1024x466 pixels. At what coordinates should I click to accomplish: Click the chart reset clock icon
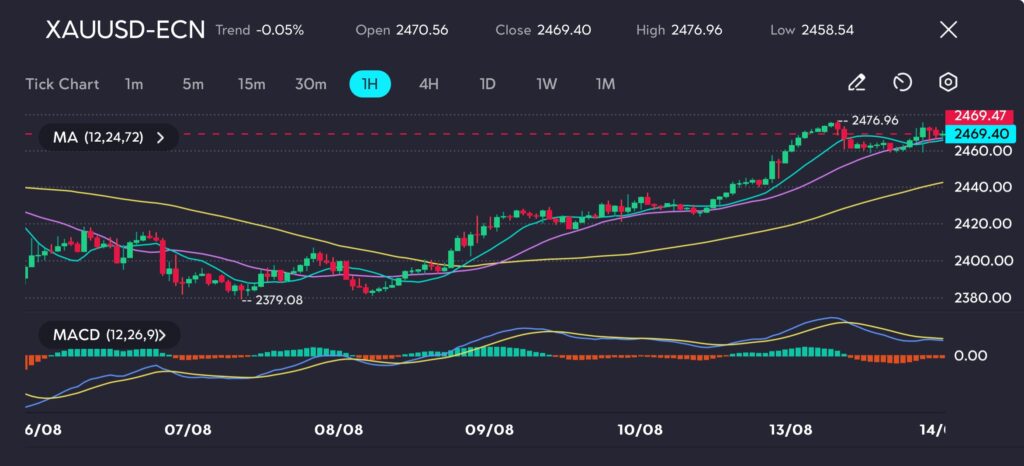[902, 83]
